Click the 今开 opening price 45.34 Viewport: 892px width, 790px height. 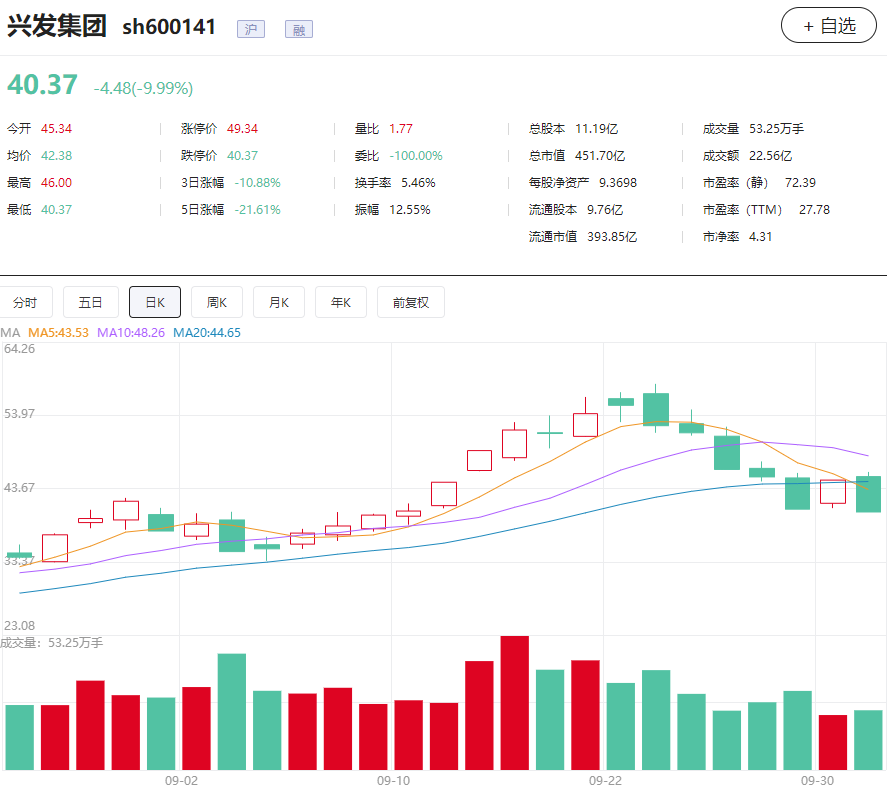click(x=56, y=129)
